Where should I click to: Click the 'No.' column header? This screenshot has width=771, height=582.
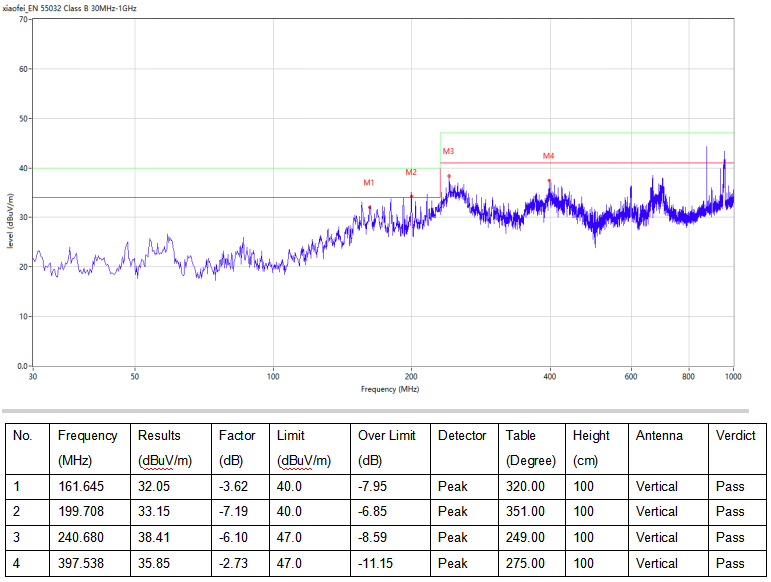(28, 449)
